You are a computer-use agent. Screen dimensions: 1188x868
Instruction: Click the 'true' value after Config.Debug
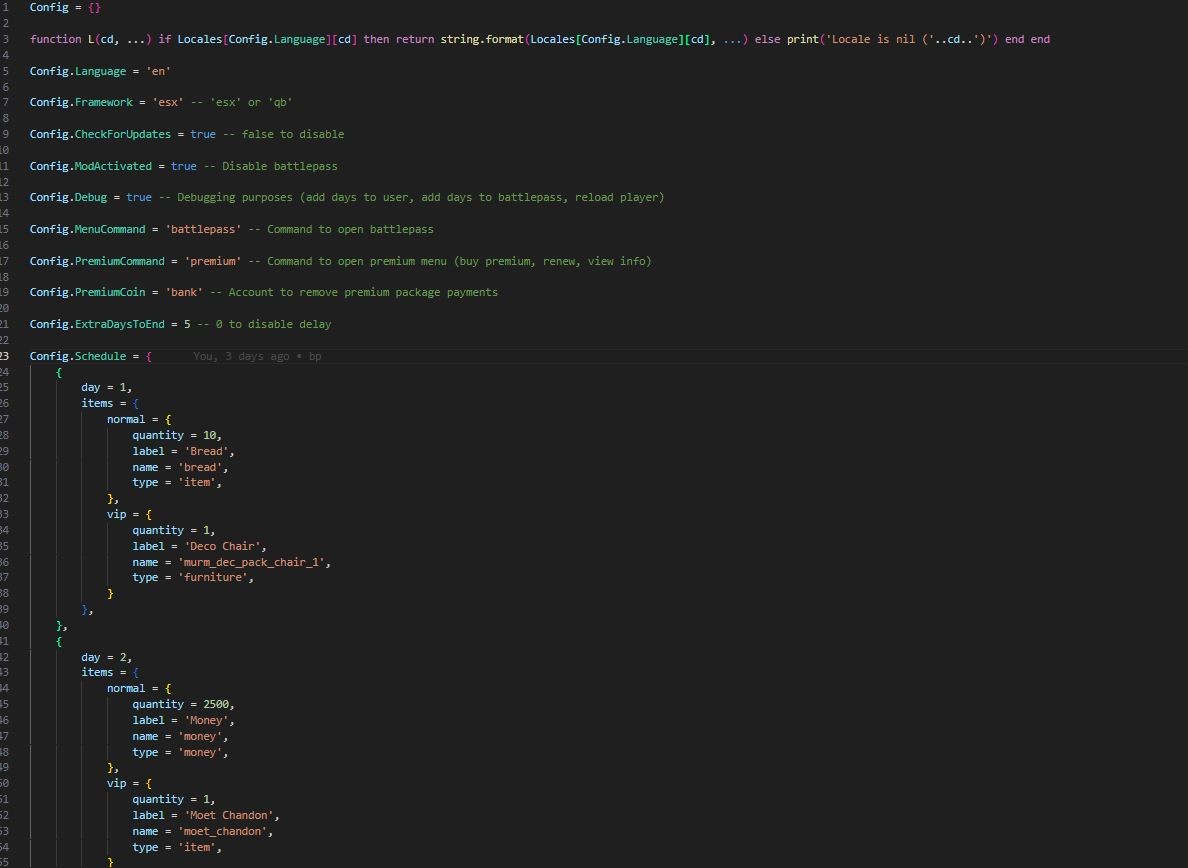click(139, 197)
